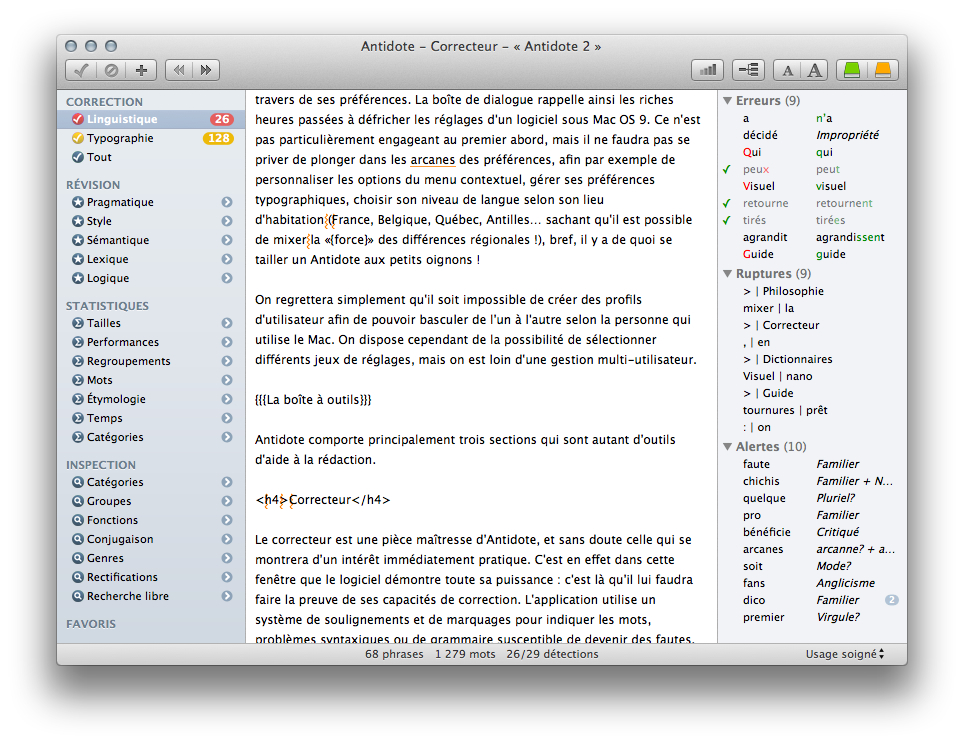Select the tournures | prêt rupture row
Image resolution: width=964 pixels, height=744 pixels.
click(x=813, y=411)
